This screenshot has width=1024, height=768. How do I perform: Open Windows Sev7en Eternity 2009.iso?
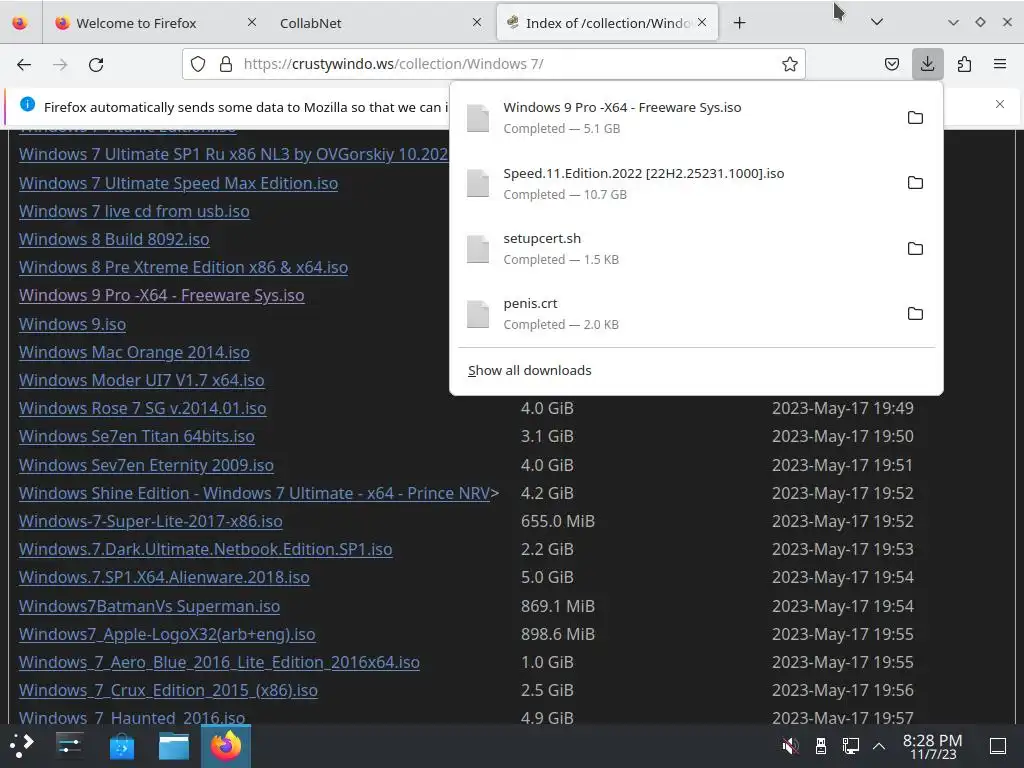146,465
